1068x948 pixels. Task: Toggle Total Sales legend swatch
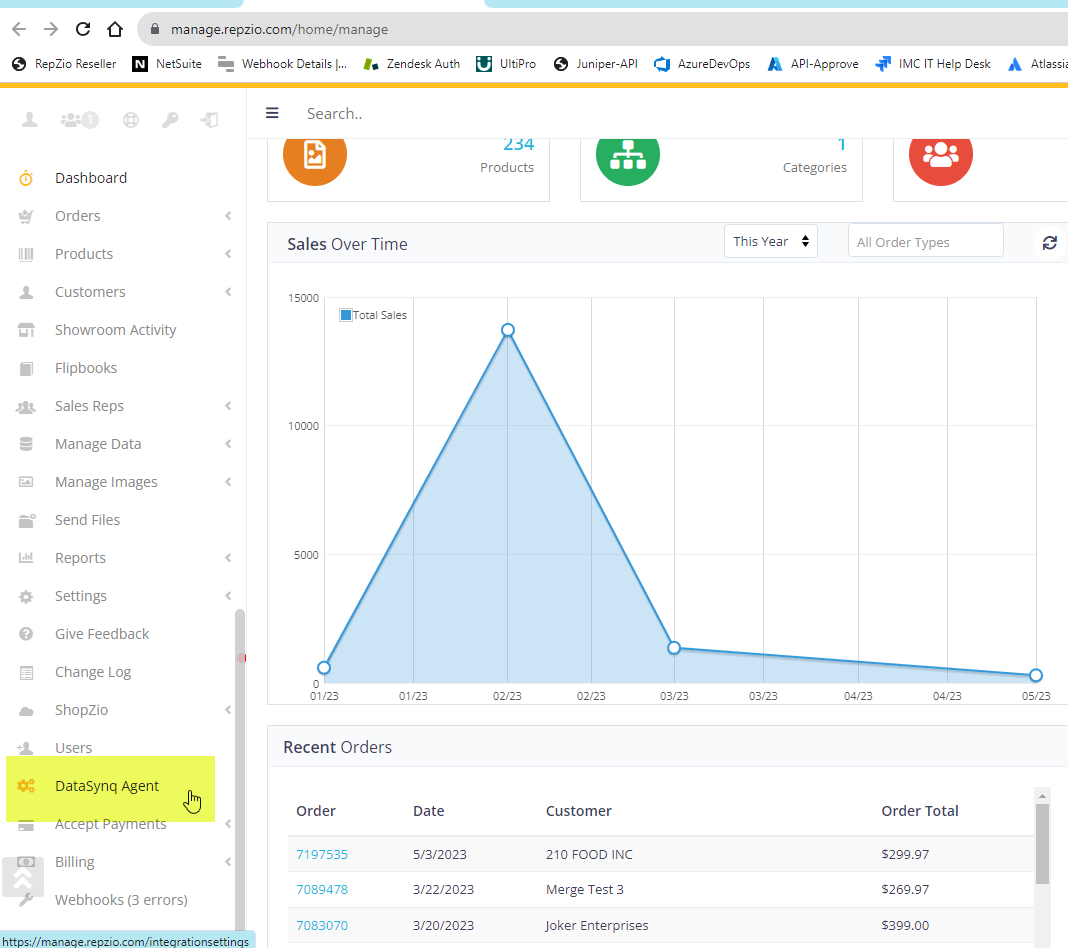346,315
